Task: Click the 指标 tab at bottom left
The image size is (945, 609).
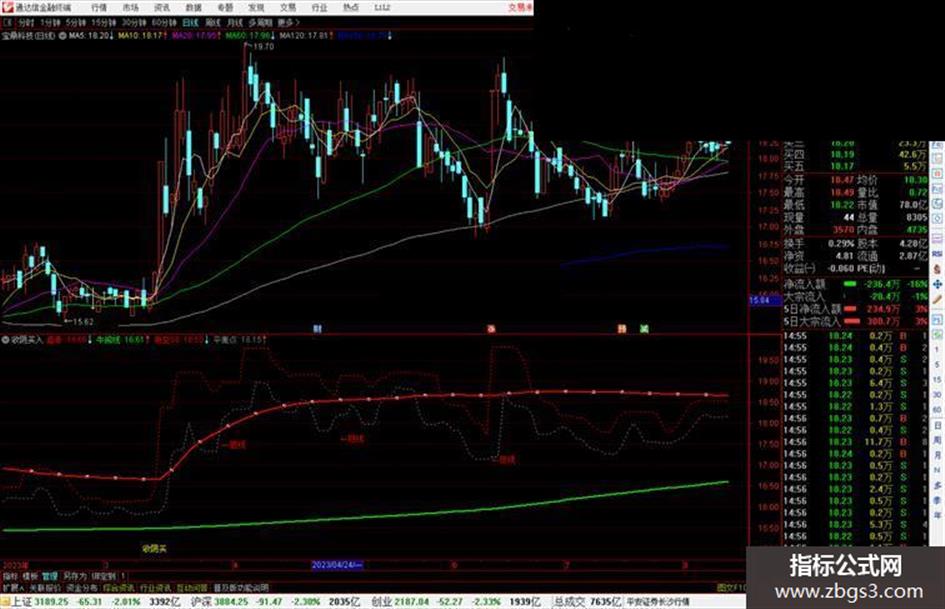Action: point(10,576)
